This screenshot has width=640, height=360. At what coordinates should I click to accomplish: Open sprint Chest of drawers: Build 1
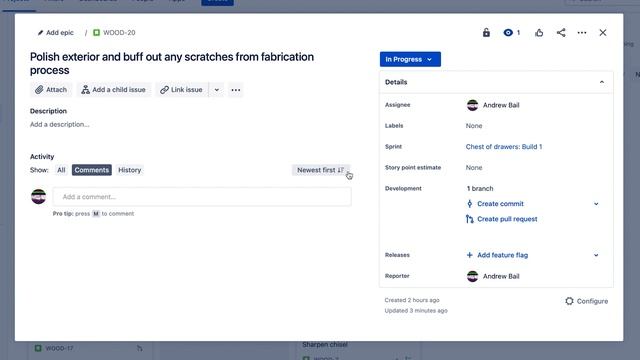504,147
